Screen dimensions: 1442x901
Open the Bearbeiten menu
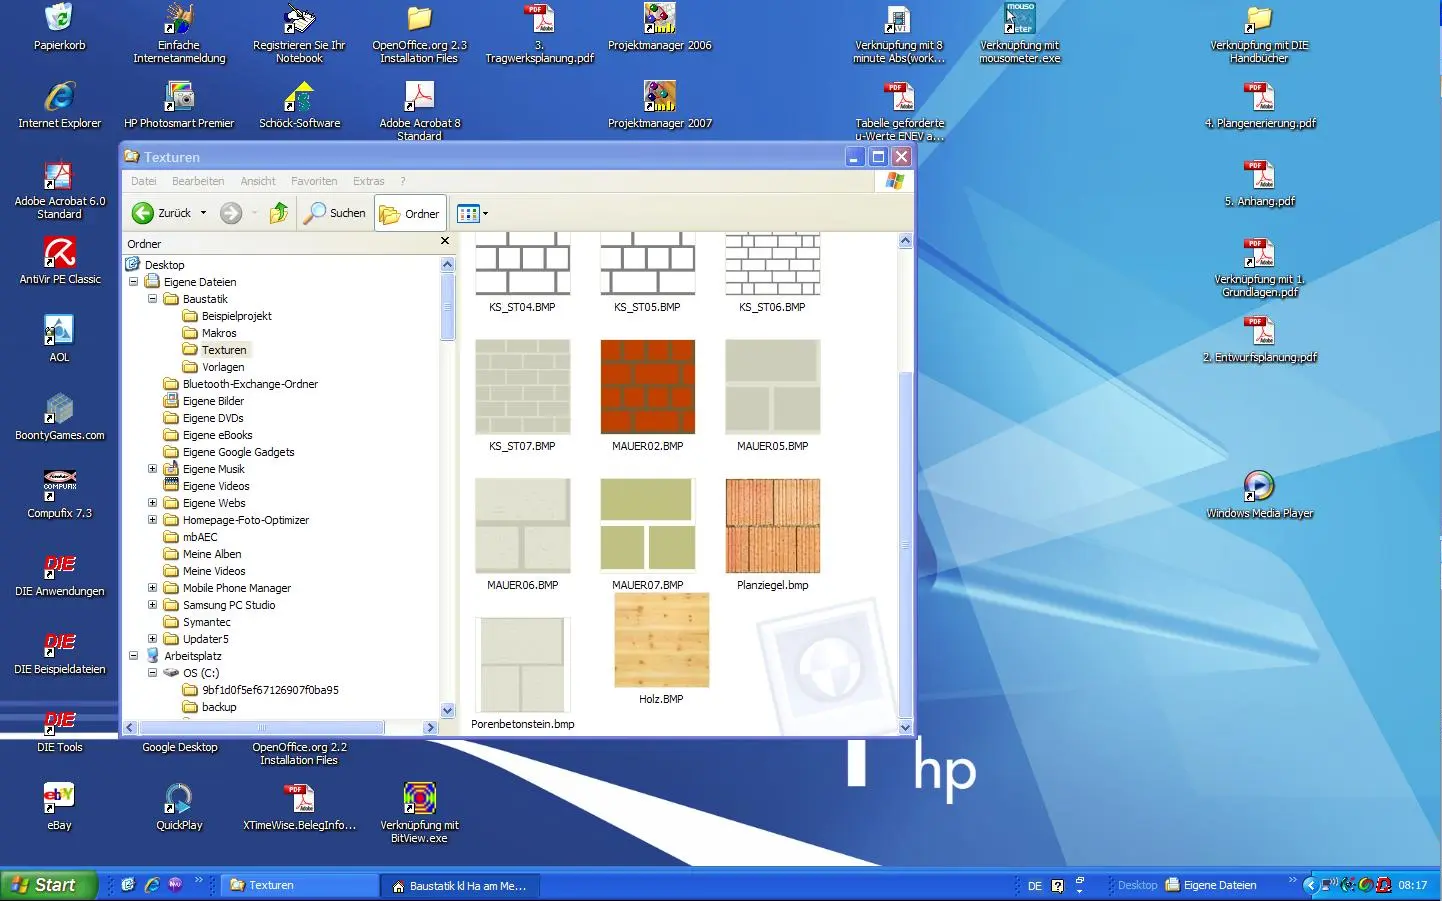coord(198,181)
